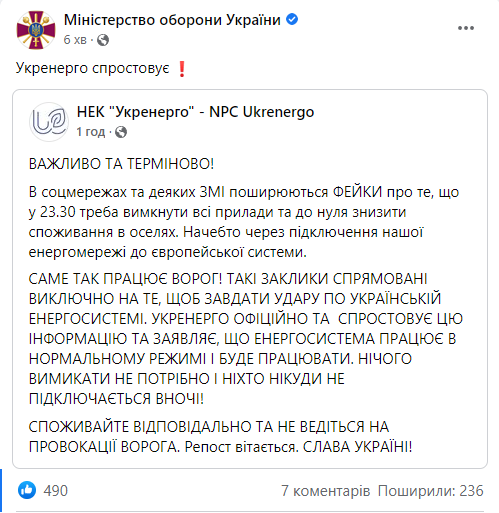Click the СЛАВА УКРАЇНІ! closing line
The image size is (499, 513).
tap(357, 447)
